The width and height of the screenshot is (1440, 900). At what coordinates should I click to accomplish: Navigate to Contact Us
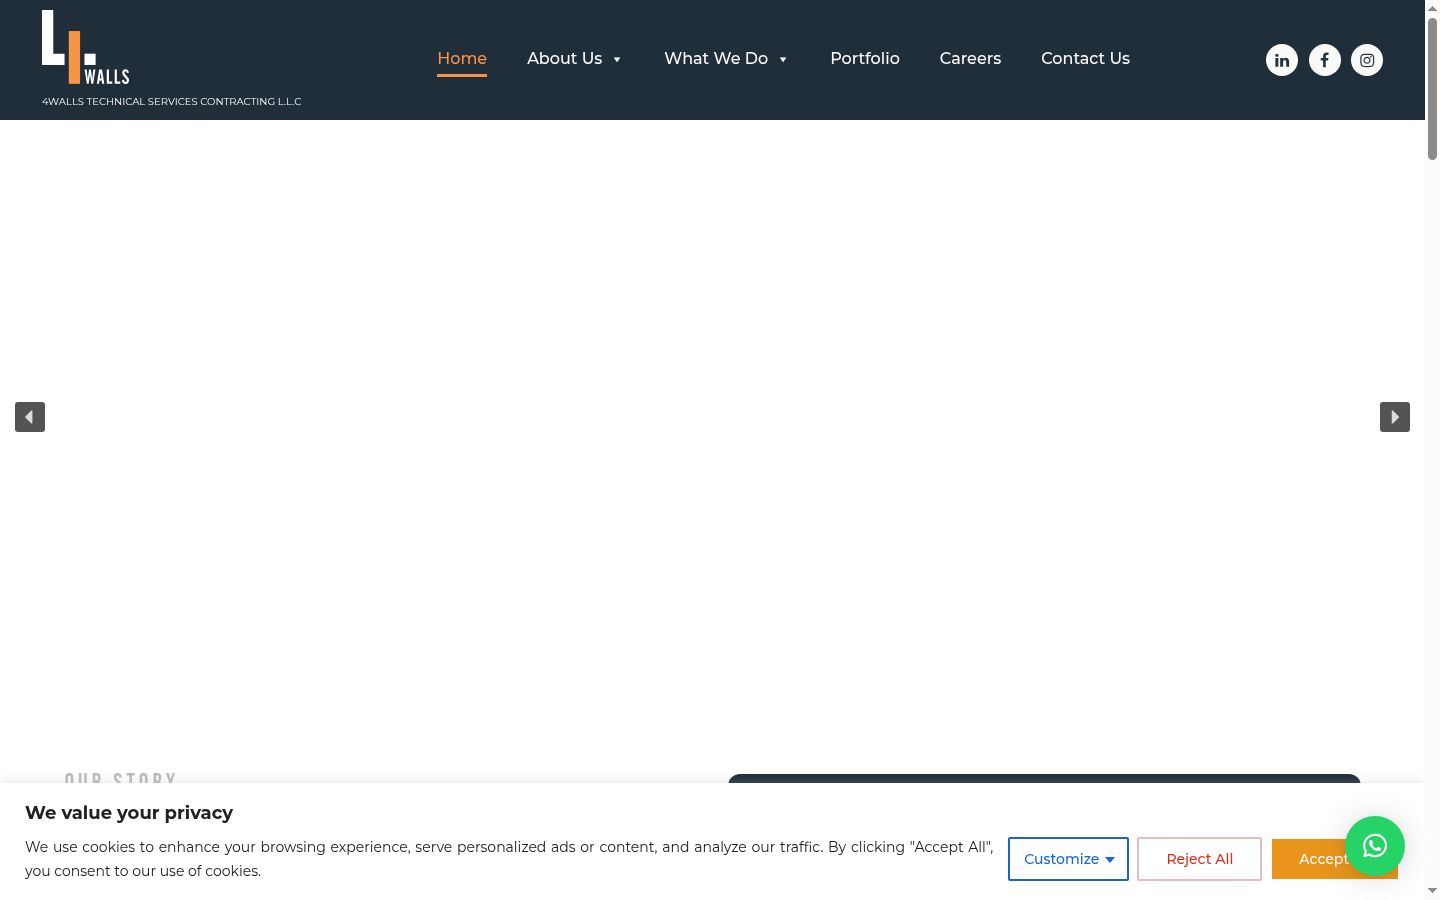coord(1085,58)
